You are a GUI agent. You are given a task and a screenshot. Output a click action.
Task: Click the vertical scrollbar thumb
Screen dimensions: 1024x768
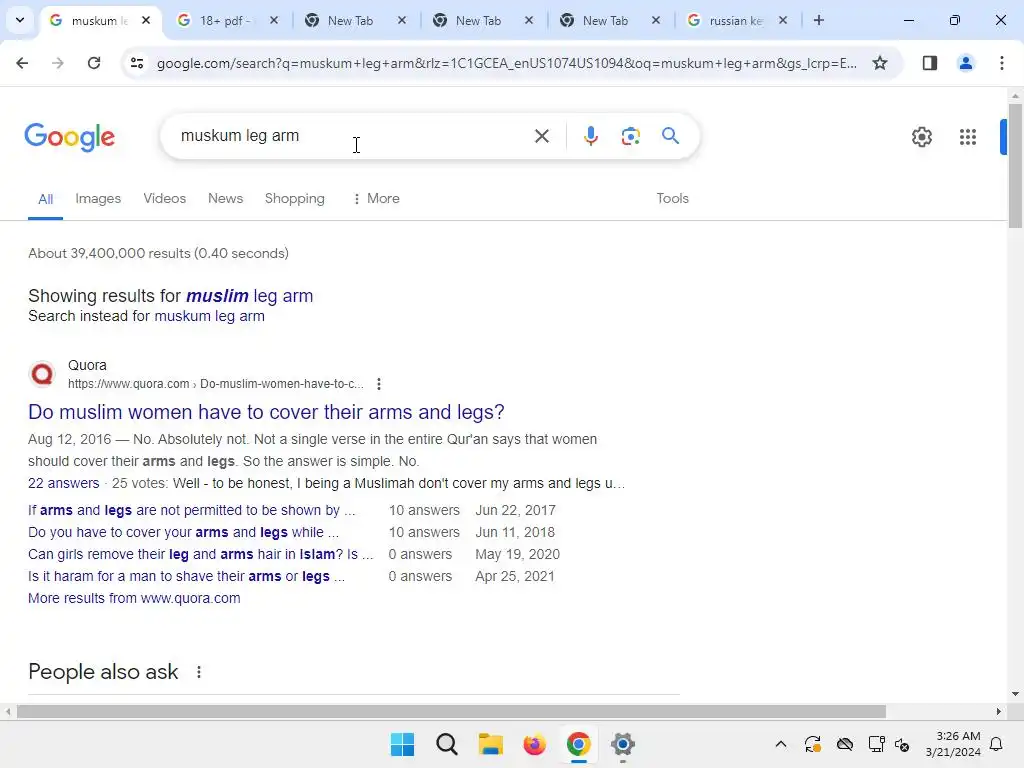tap(1015, 165)
